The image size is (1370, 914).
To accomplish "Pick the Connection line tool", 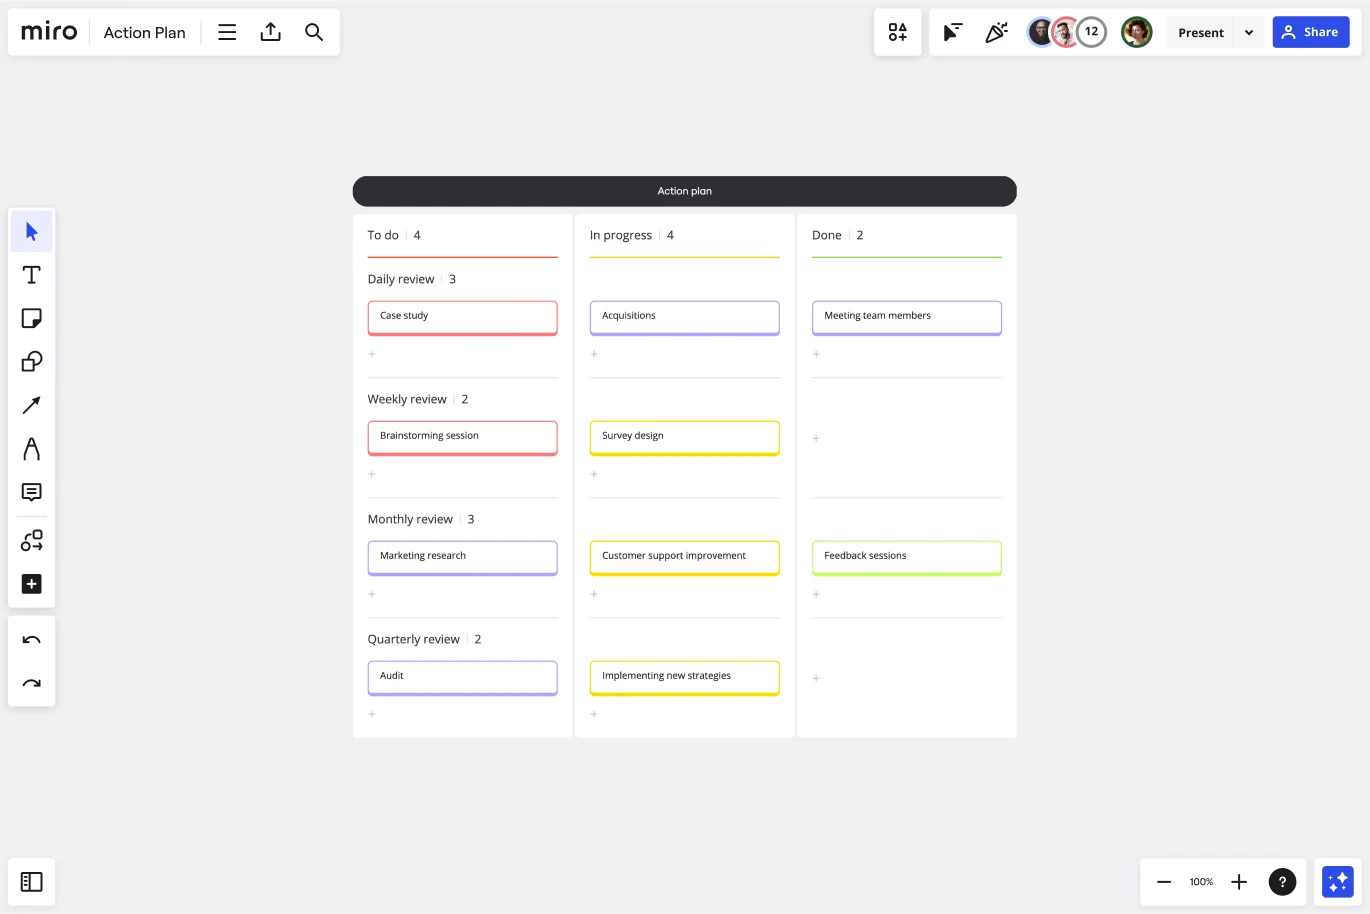I will coord(31,405).
